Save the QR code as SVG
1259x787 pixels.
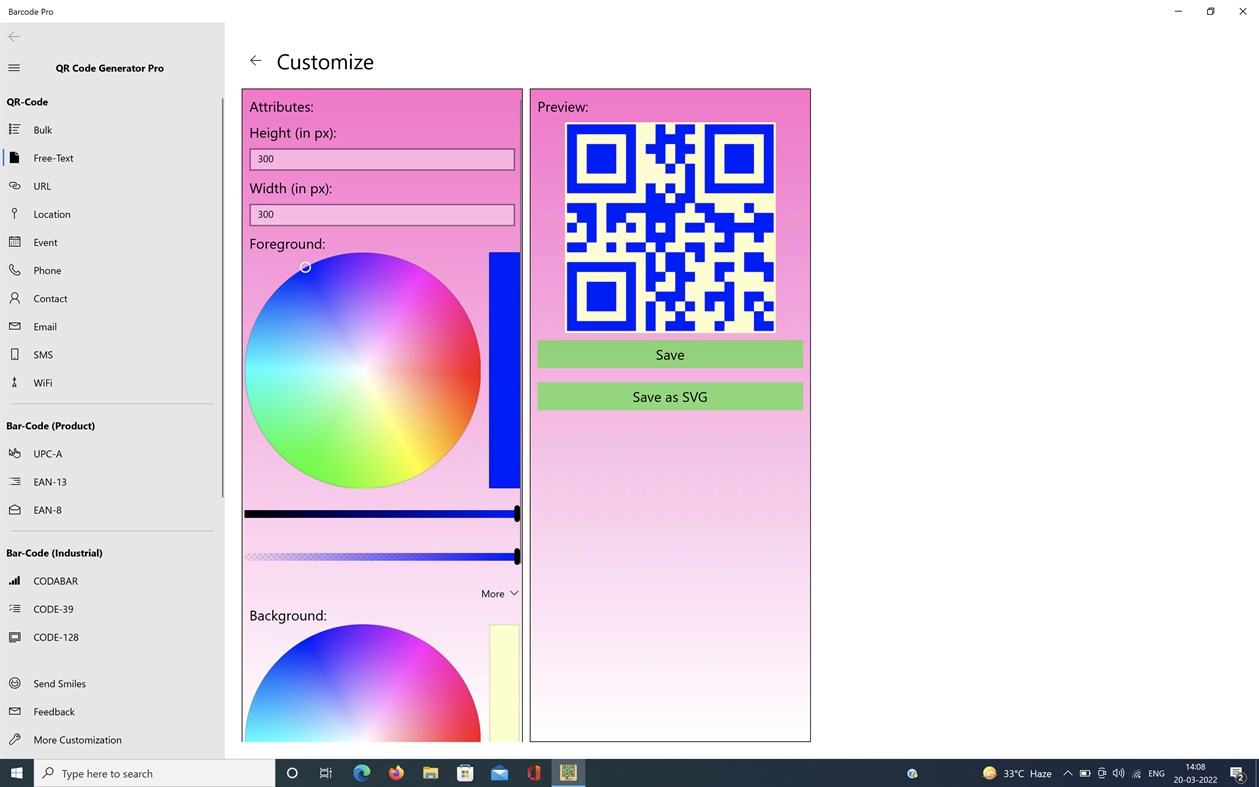(x=669, y=396)
